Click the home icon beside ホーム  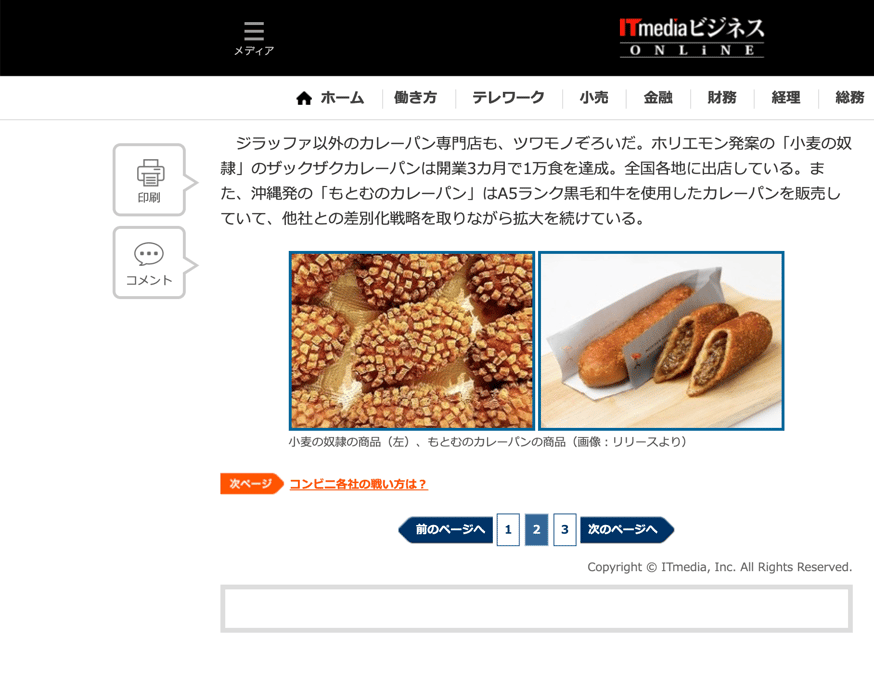click(304, 98)
